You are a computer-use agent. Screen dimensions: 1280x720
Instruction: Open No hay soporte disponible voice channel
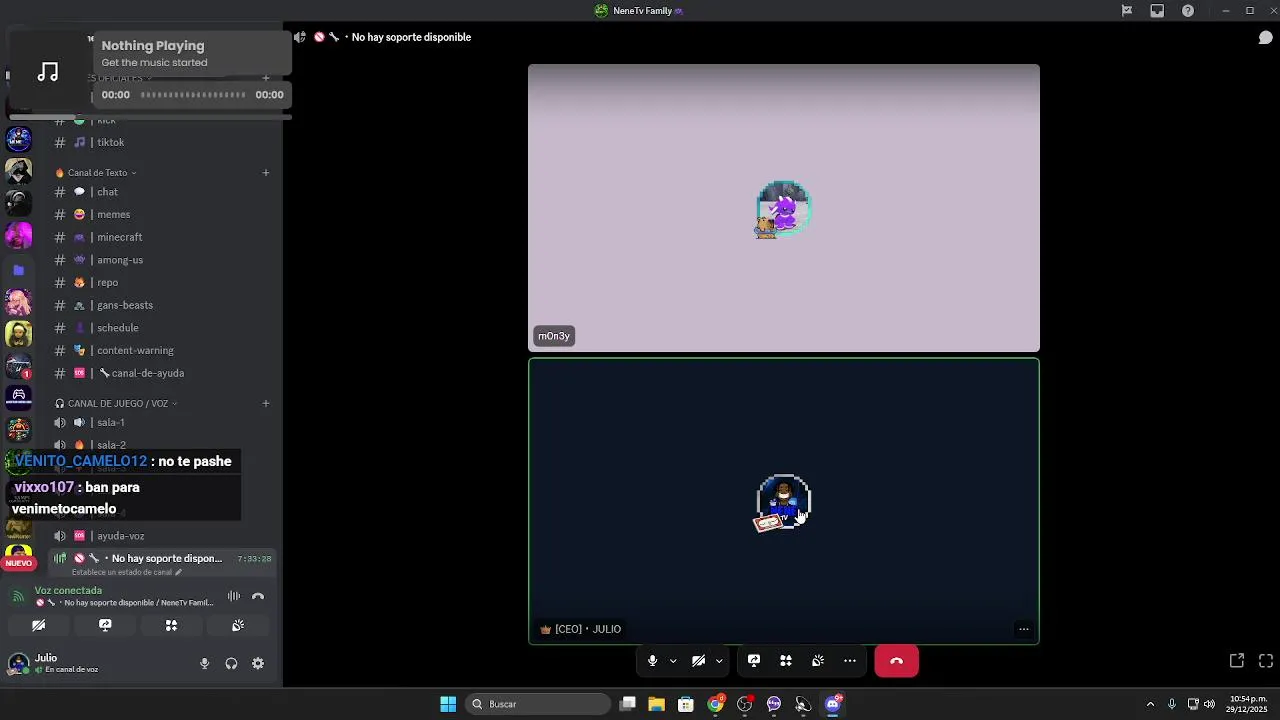point(160,559)
